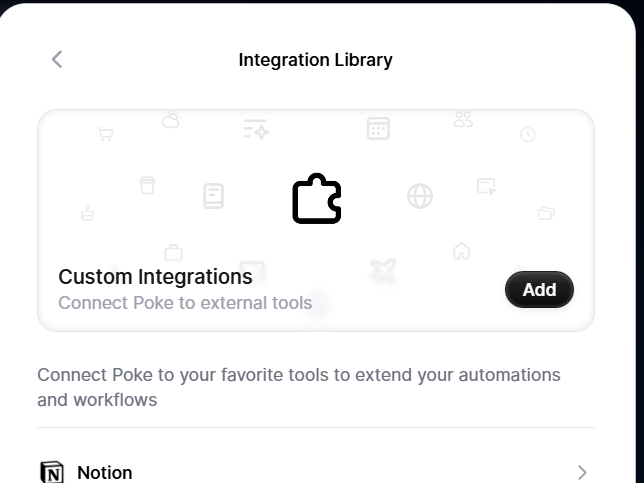Click the Integration Library title
This screenshot has height=483, width=644.
click(315, 60)
